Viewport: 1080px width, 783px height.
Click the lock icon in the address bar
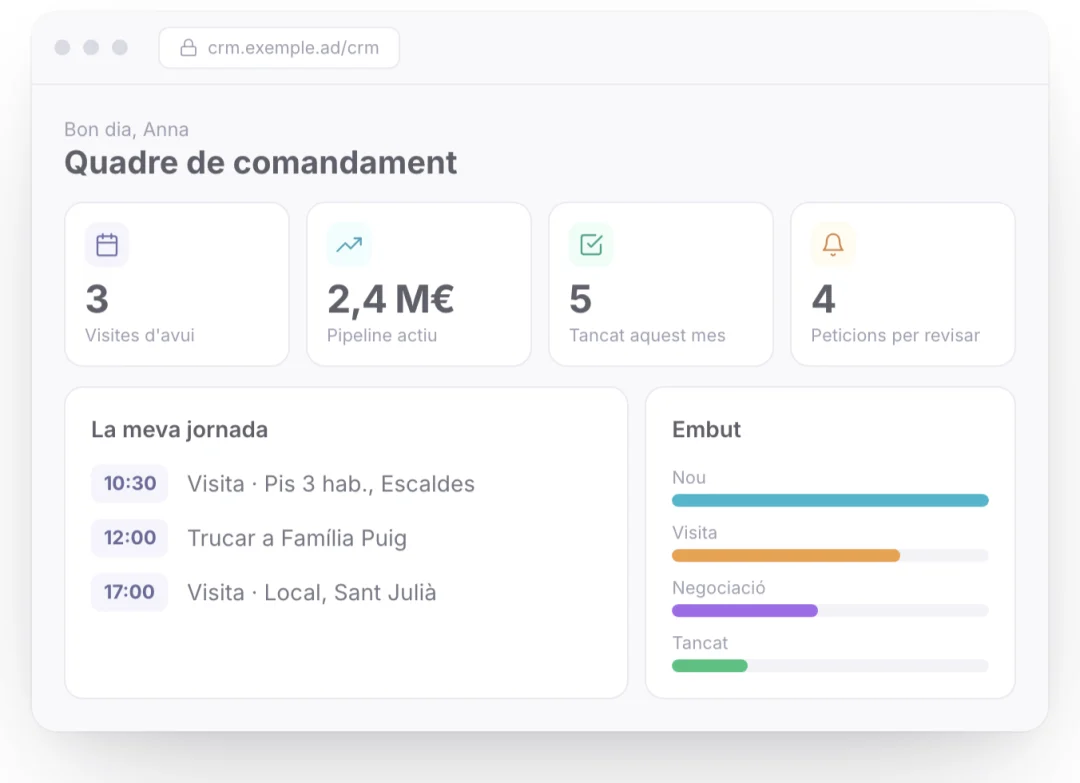[188, 48]
